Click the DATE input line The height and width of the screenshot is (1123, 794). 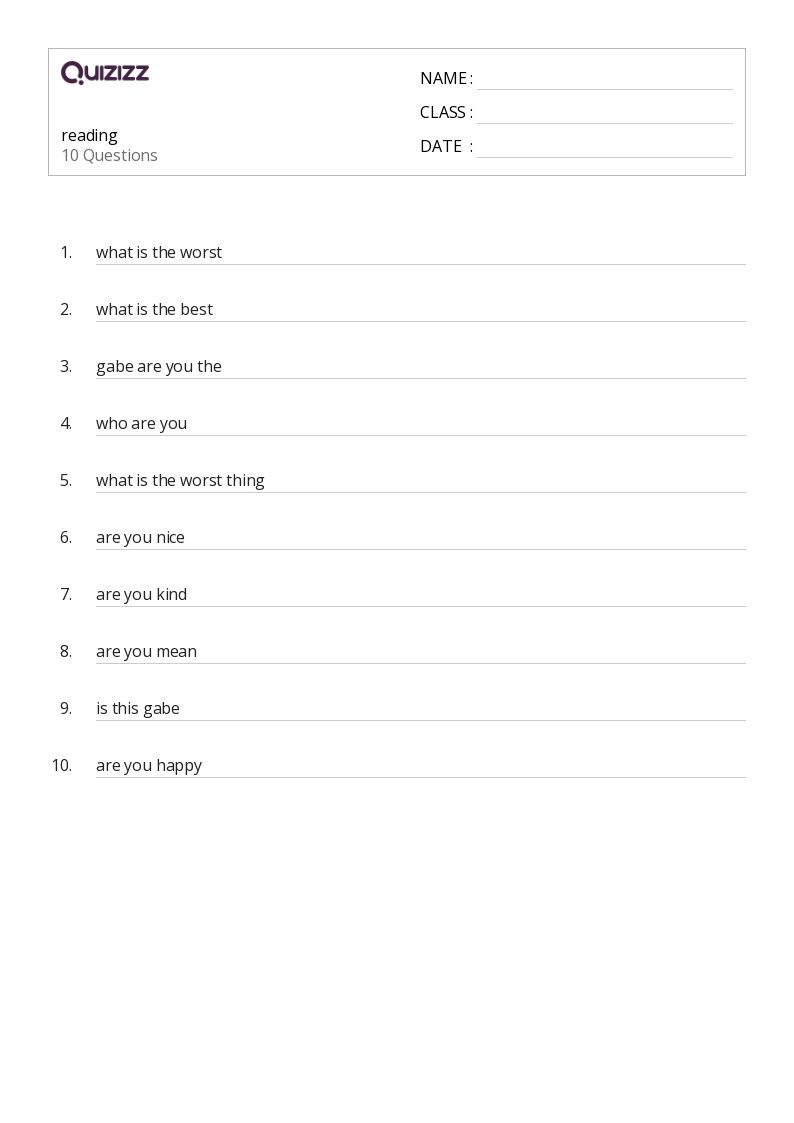coord(604,148)
